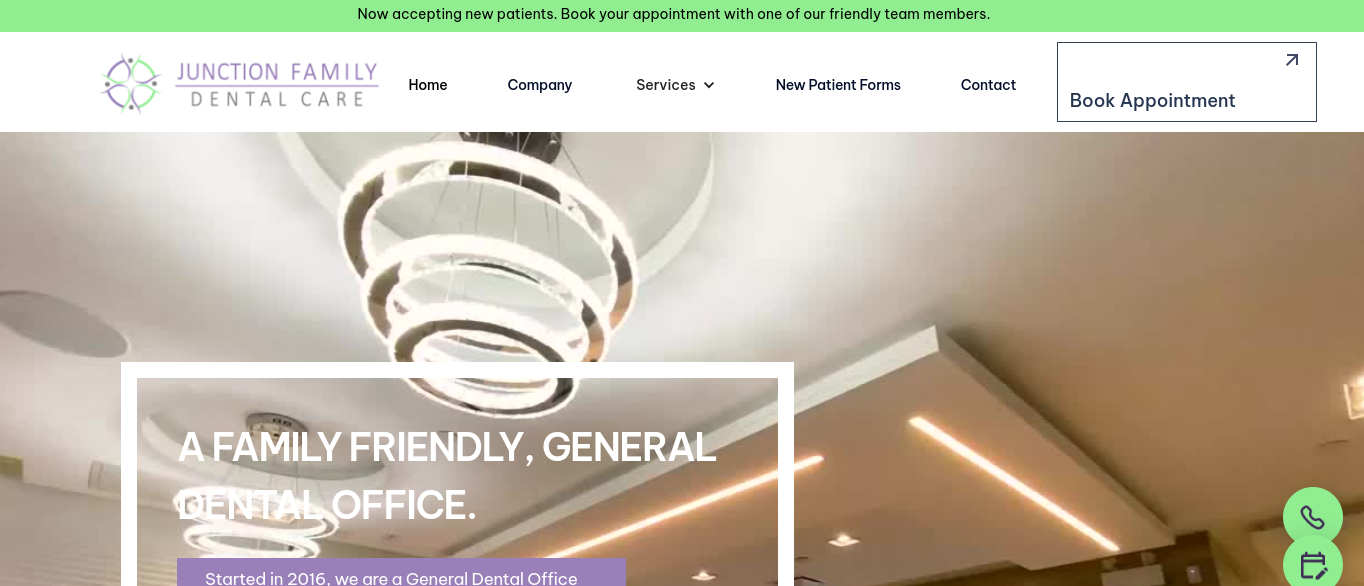The height and width of the screenshot is (586, 1364).
Task: Click the 'A Family Friendly, General Dental Office' heading
Action: pyautogui.click(x=447, y=475)
